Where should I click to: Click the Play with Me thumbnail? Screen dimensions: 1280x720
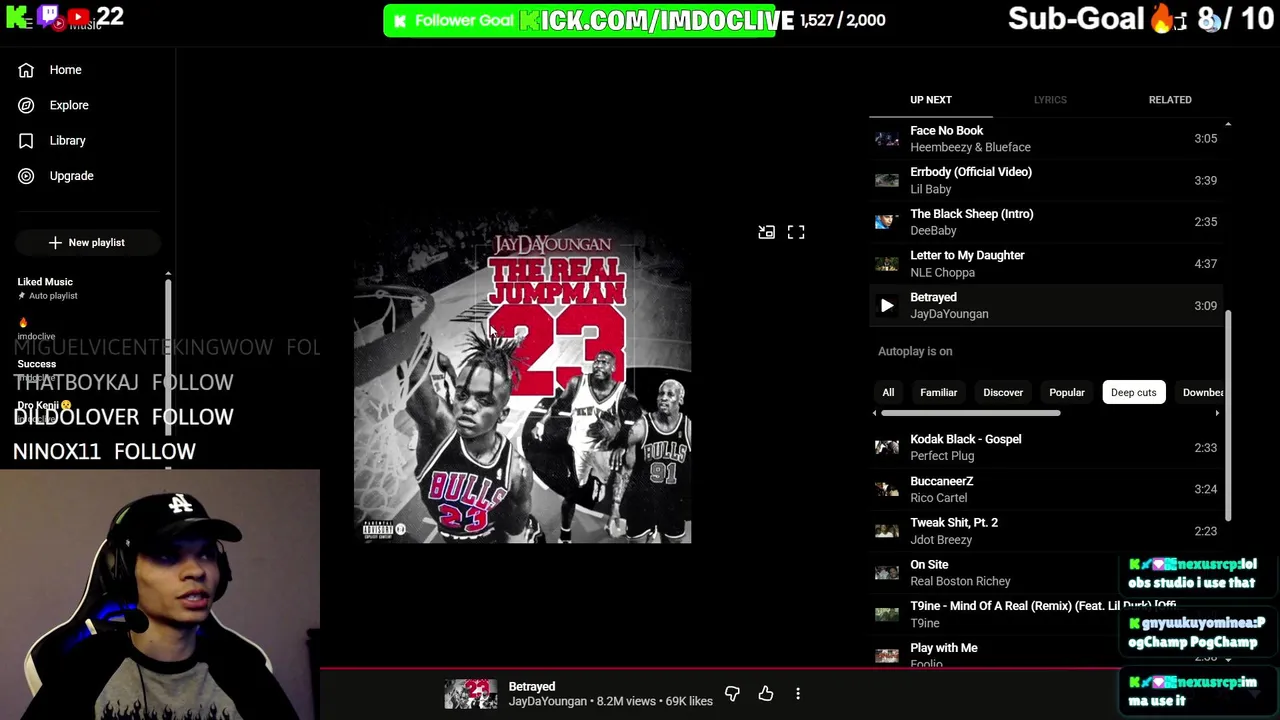(887, 656)
